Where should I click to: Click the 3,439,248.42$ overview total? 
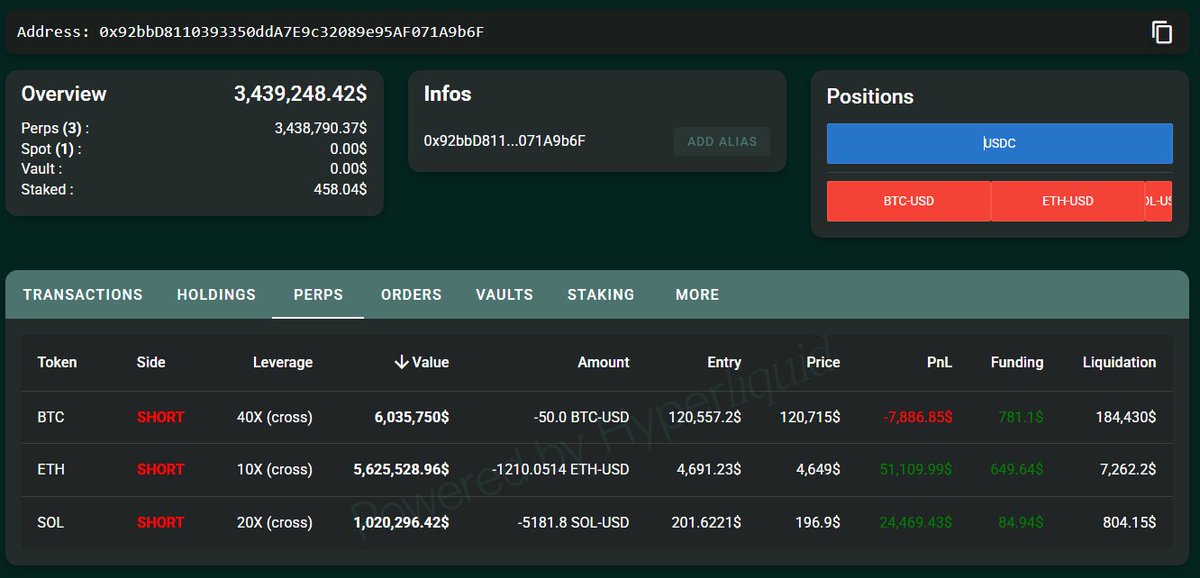click(x=300, y=94)
